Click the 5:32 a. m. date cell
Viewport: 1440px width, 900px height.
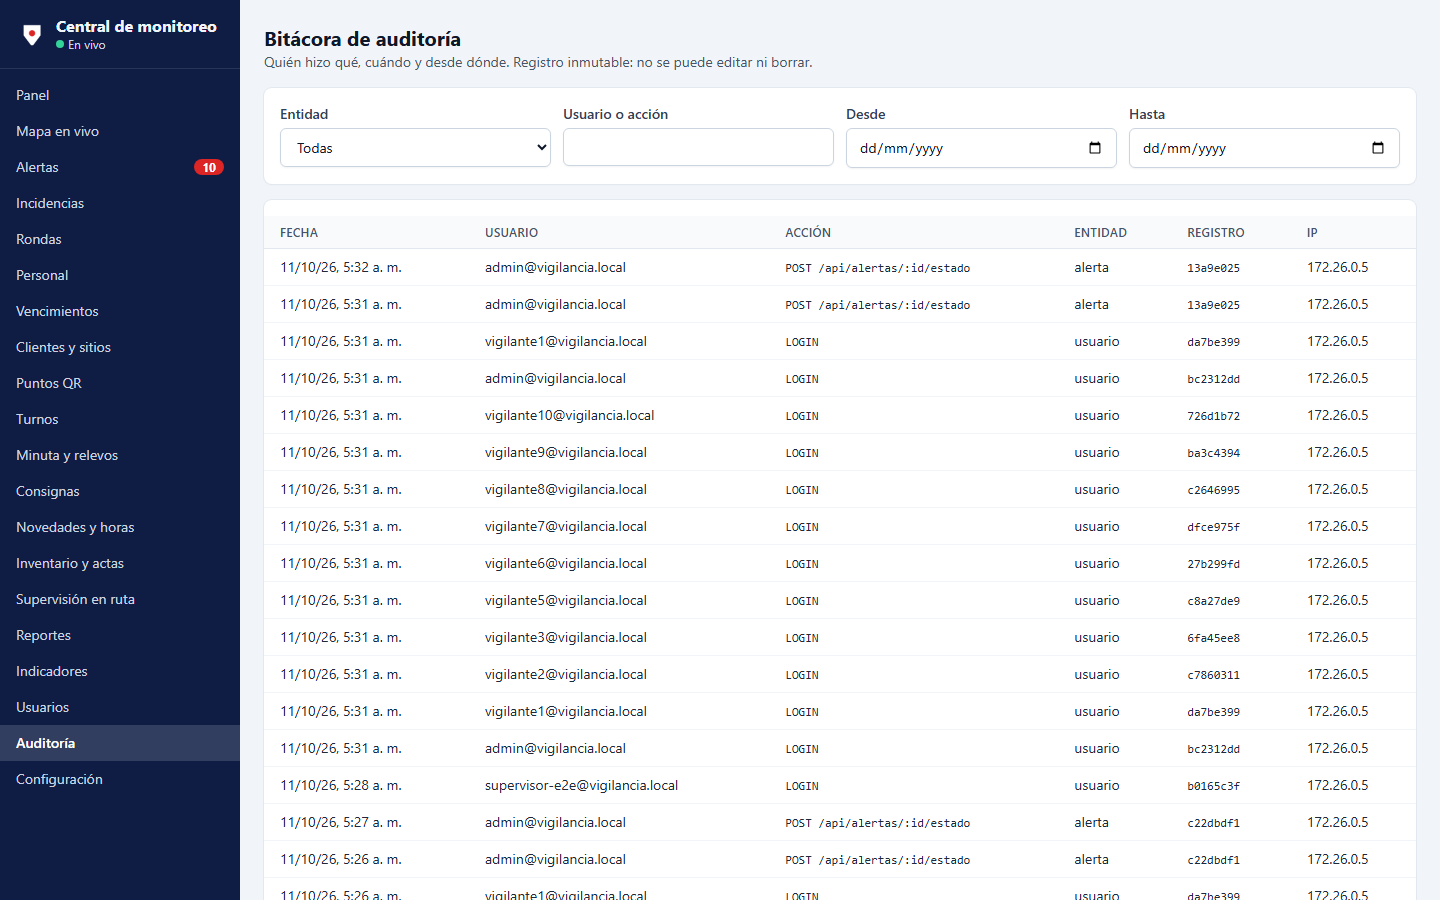pyautogui.click(x=341, y=267)
